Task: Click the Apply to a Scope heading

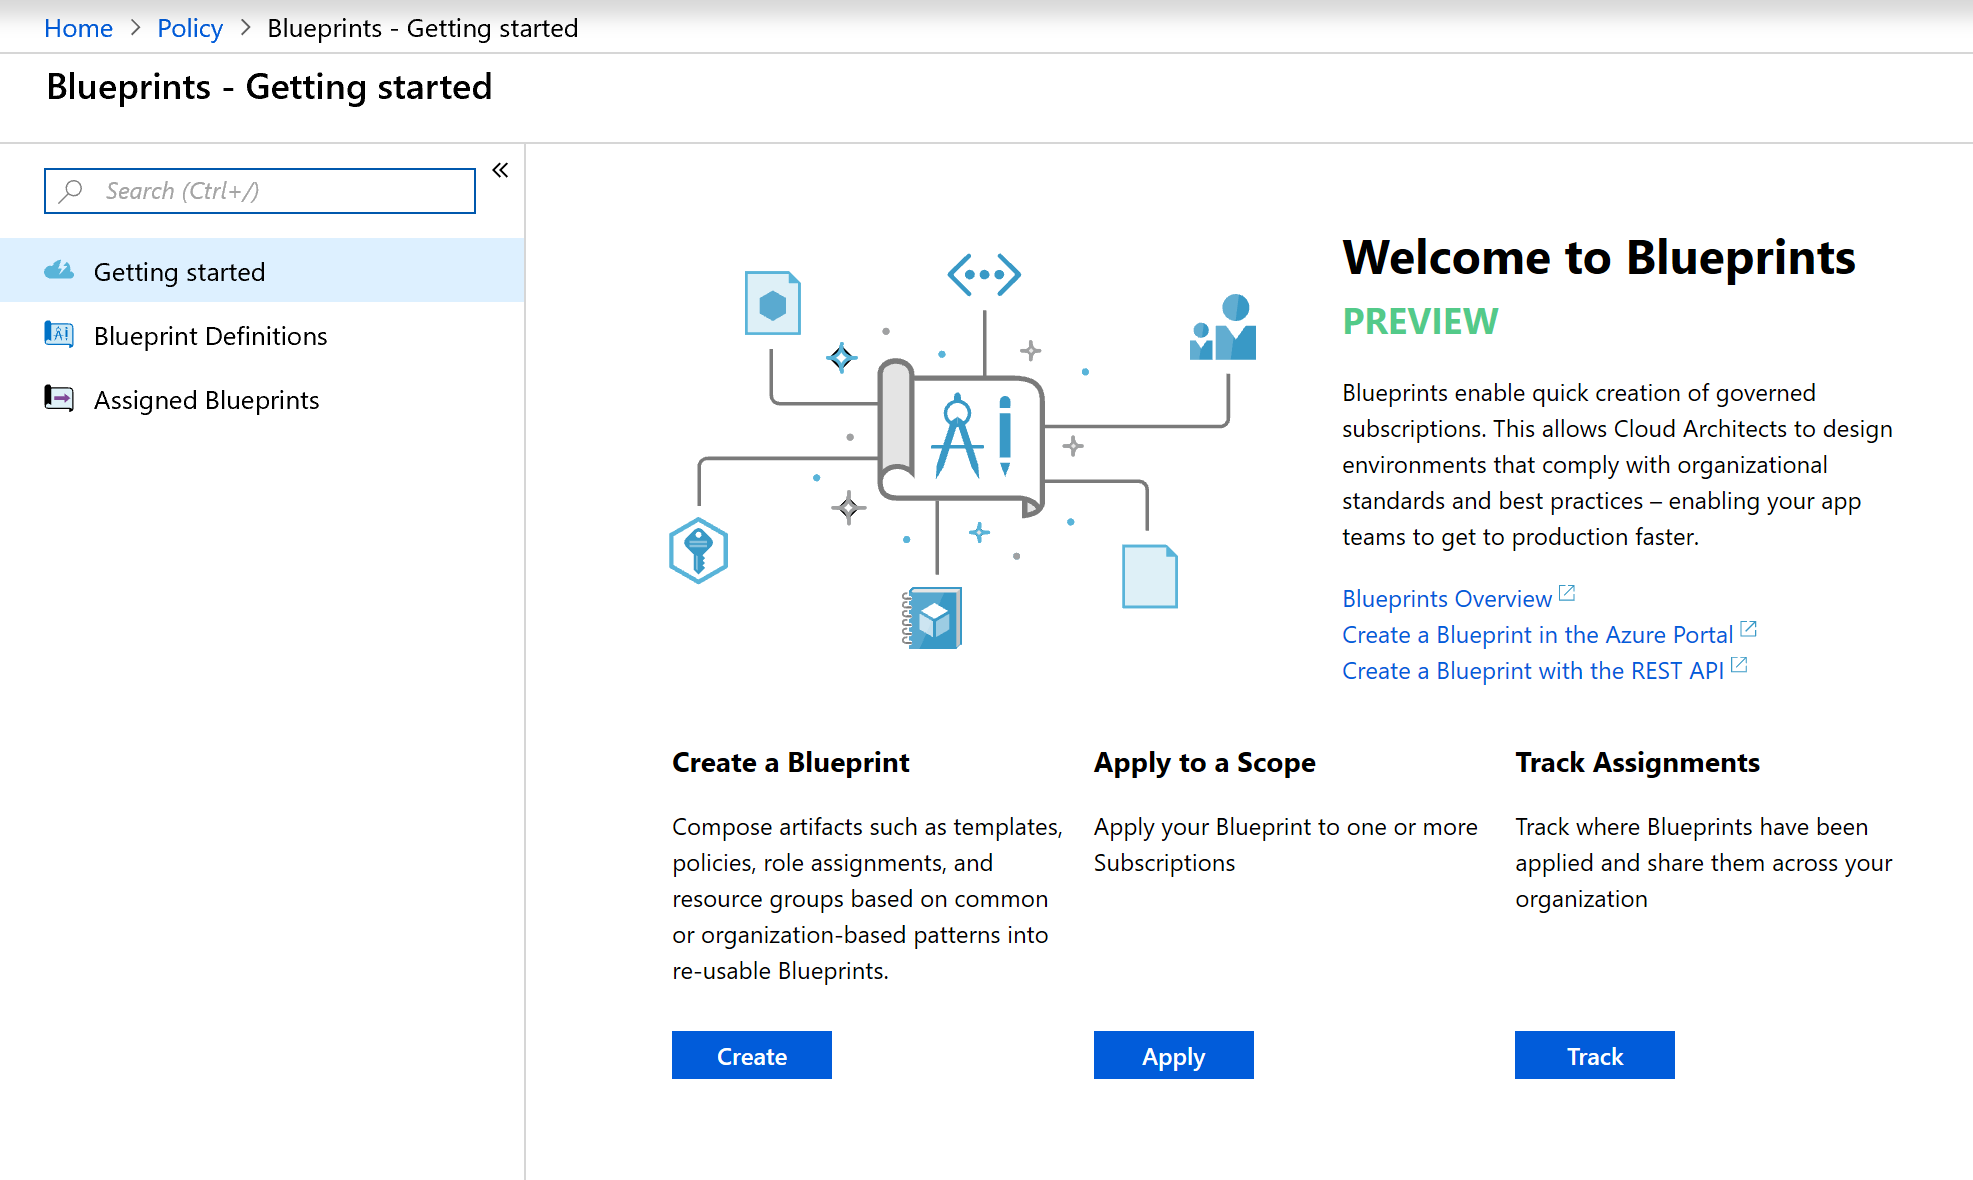Action: 1204,762
